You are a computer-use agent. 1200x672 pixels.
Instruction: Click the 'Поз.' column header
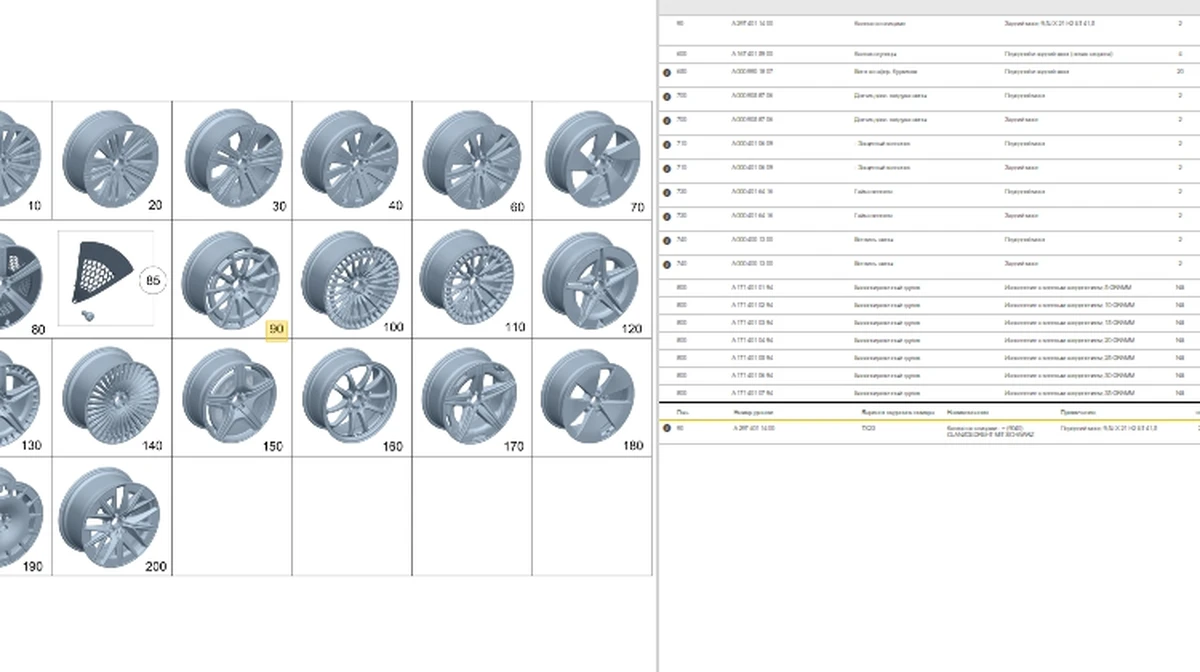(x=682, y=412)
